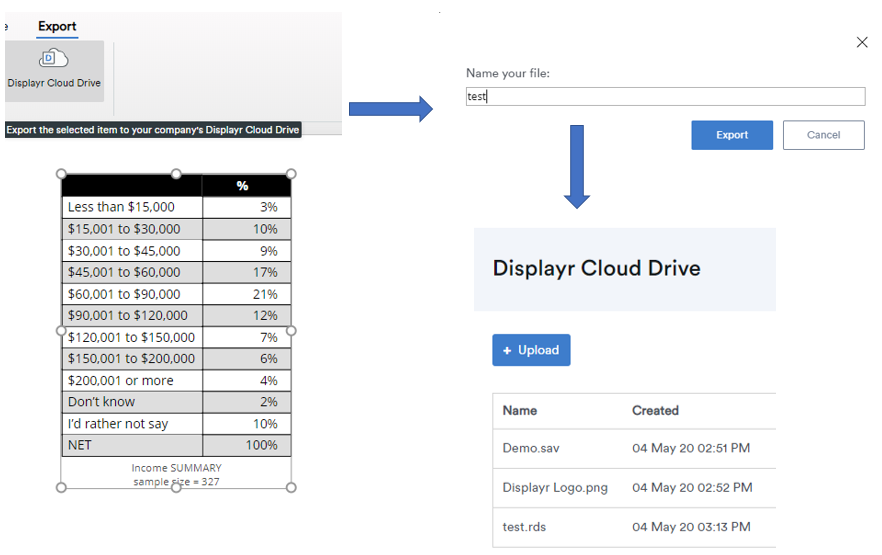Open Displayr Logo.png in the file list
The height and width of the screenshot is (555, 882).
555,488
